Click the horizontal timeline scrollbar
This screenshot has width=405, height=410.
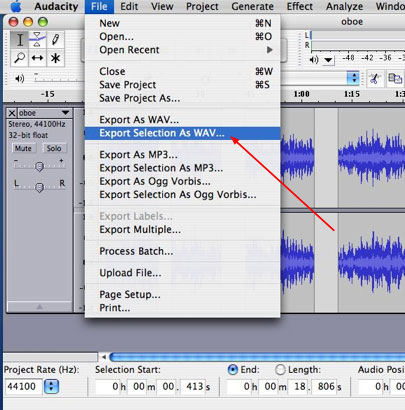tap(257, 357)
